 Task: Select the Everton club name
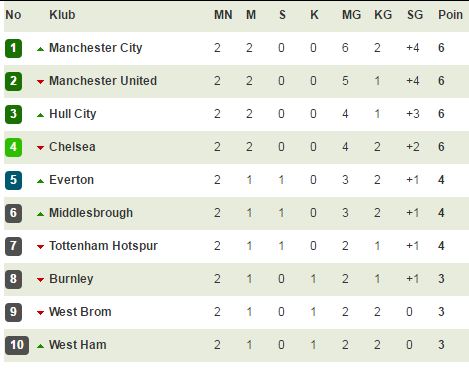71,180
